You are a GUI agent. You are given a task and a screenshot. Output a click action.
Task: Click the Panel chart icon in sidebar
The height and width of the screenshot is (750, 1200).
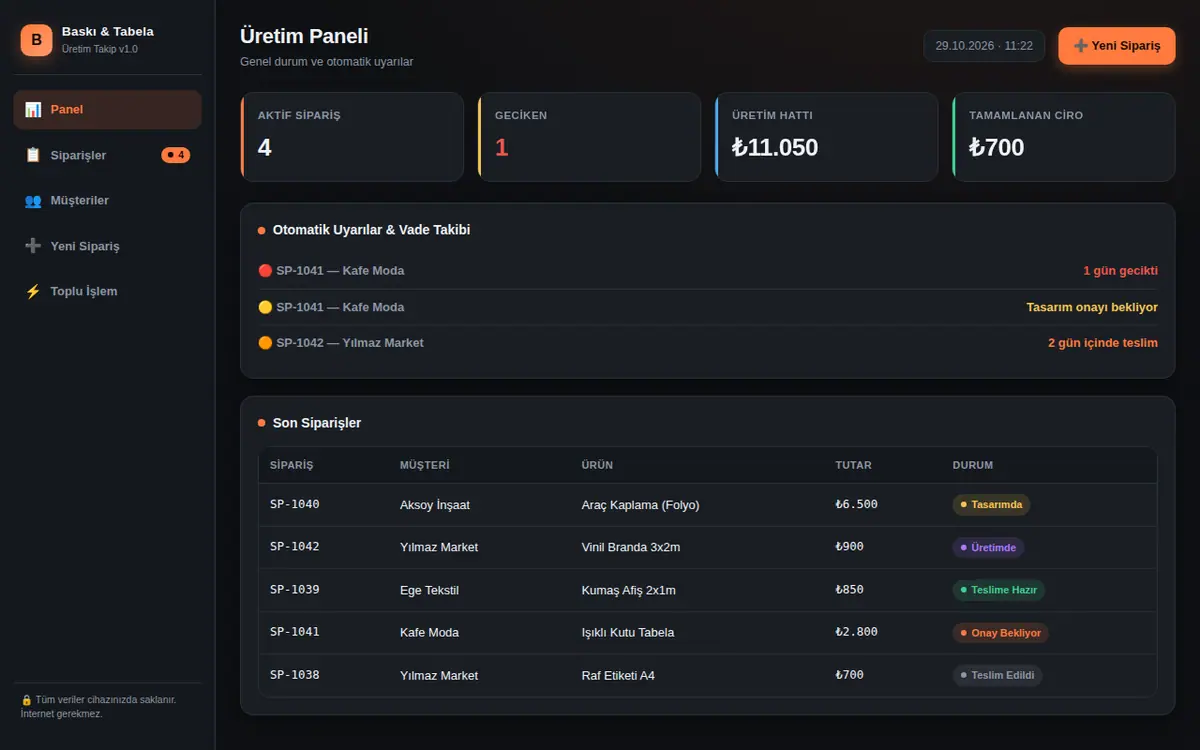(33, 109)
